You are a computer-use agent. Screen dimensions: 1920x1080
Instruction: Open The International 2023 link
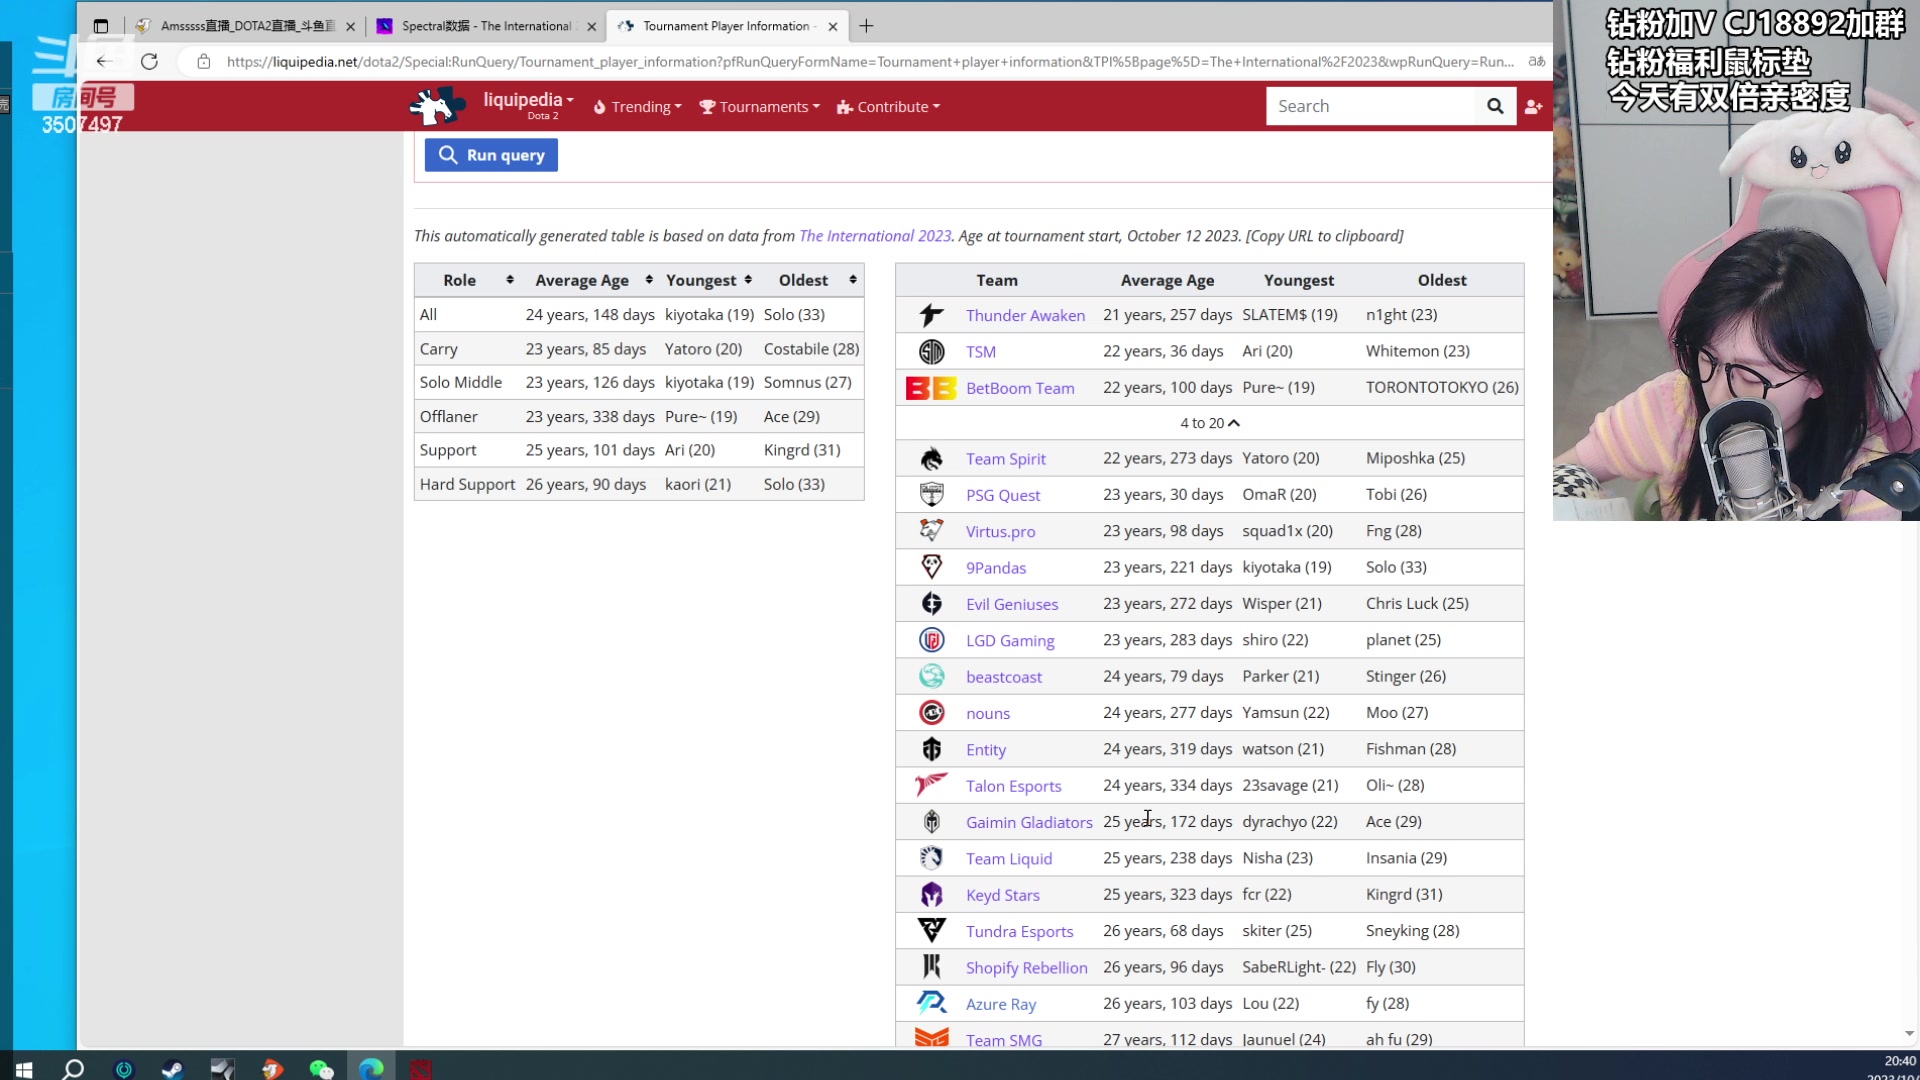coord(875,236)
